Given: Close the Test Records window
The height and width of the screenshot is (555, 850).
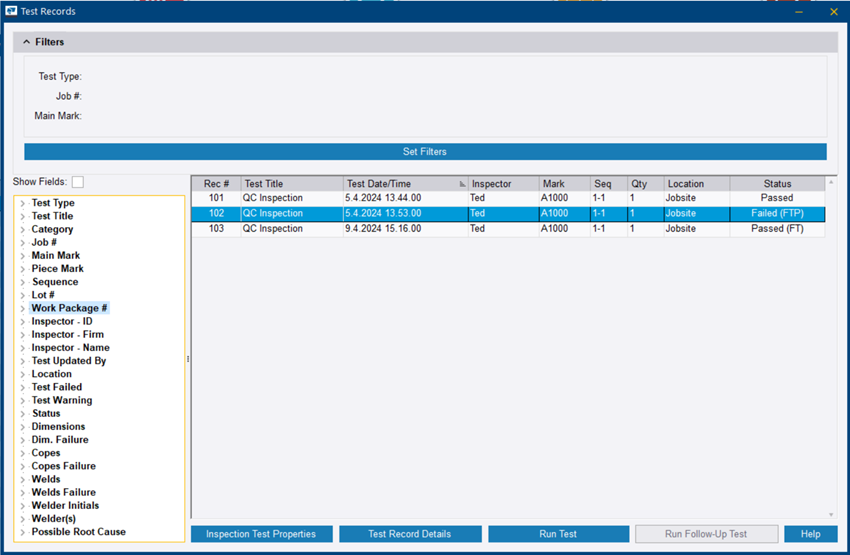Looking at the screenshot, I should tap(834, 11).
